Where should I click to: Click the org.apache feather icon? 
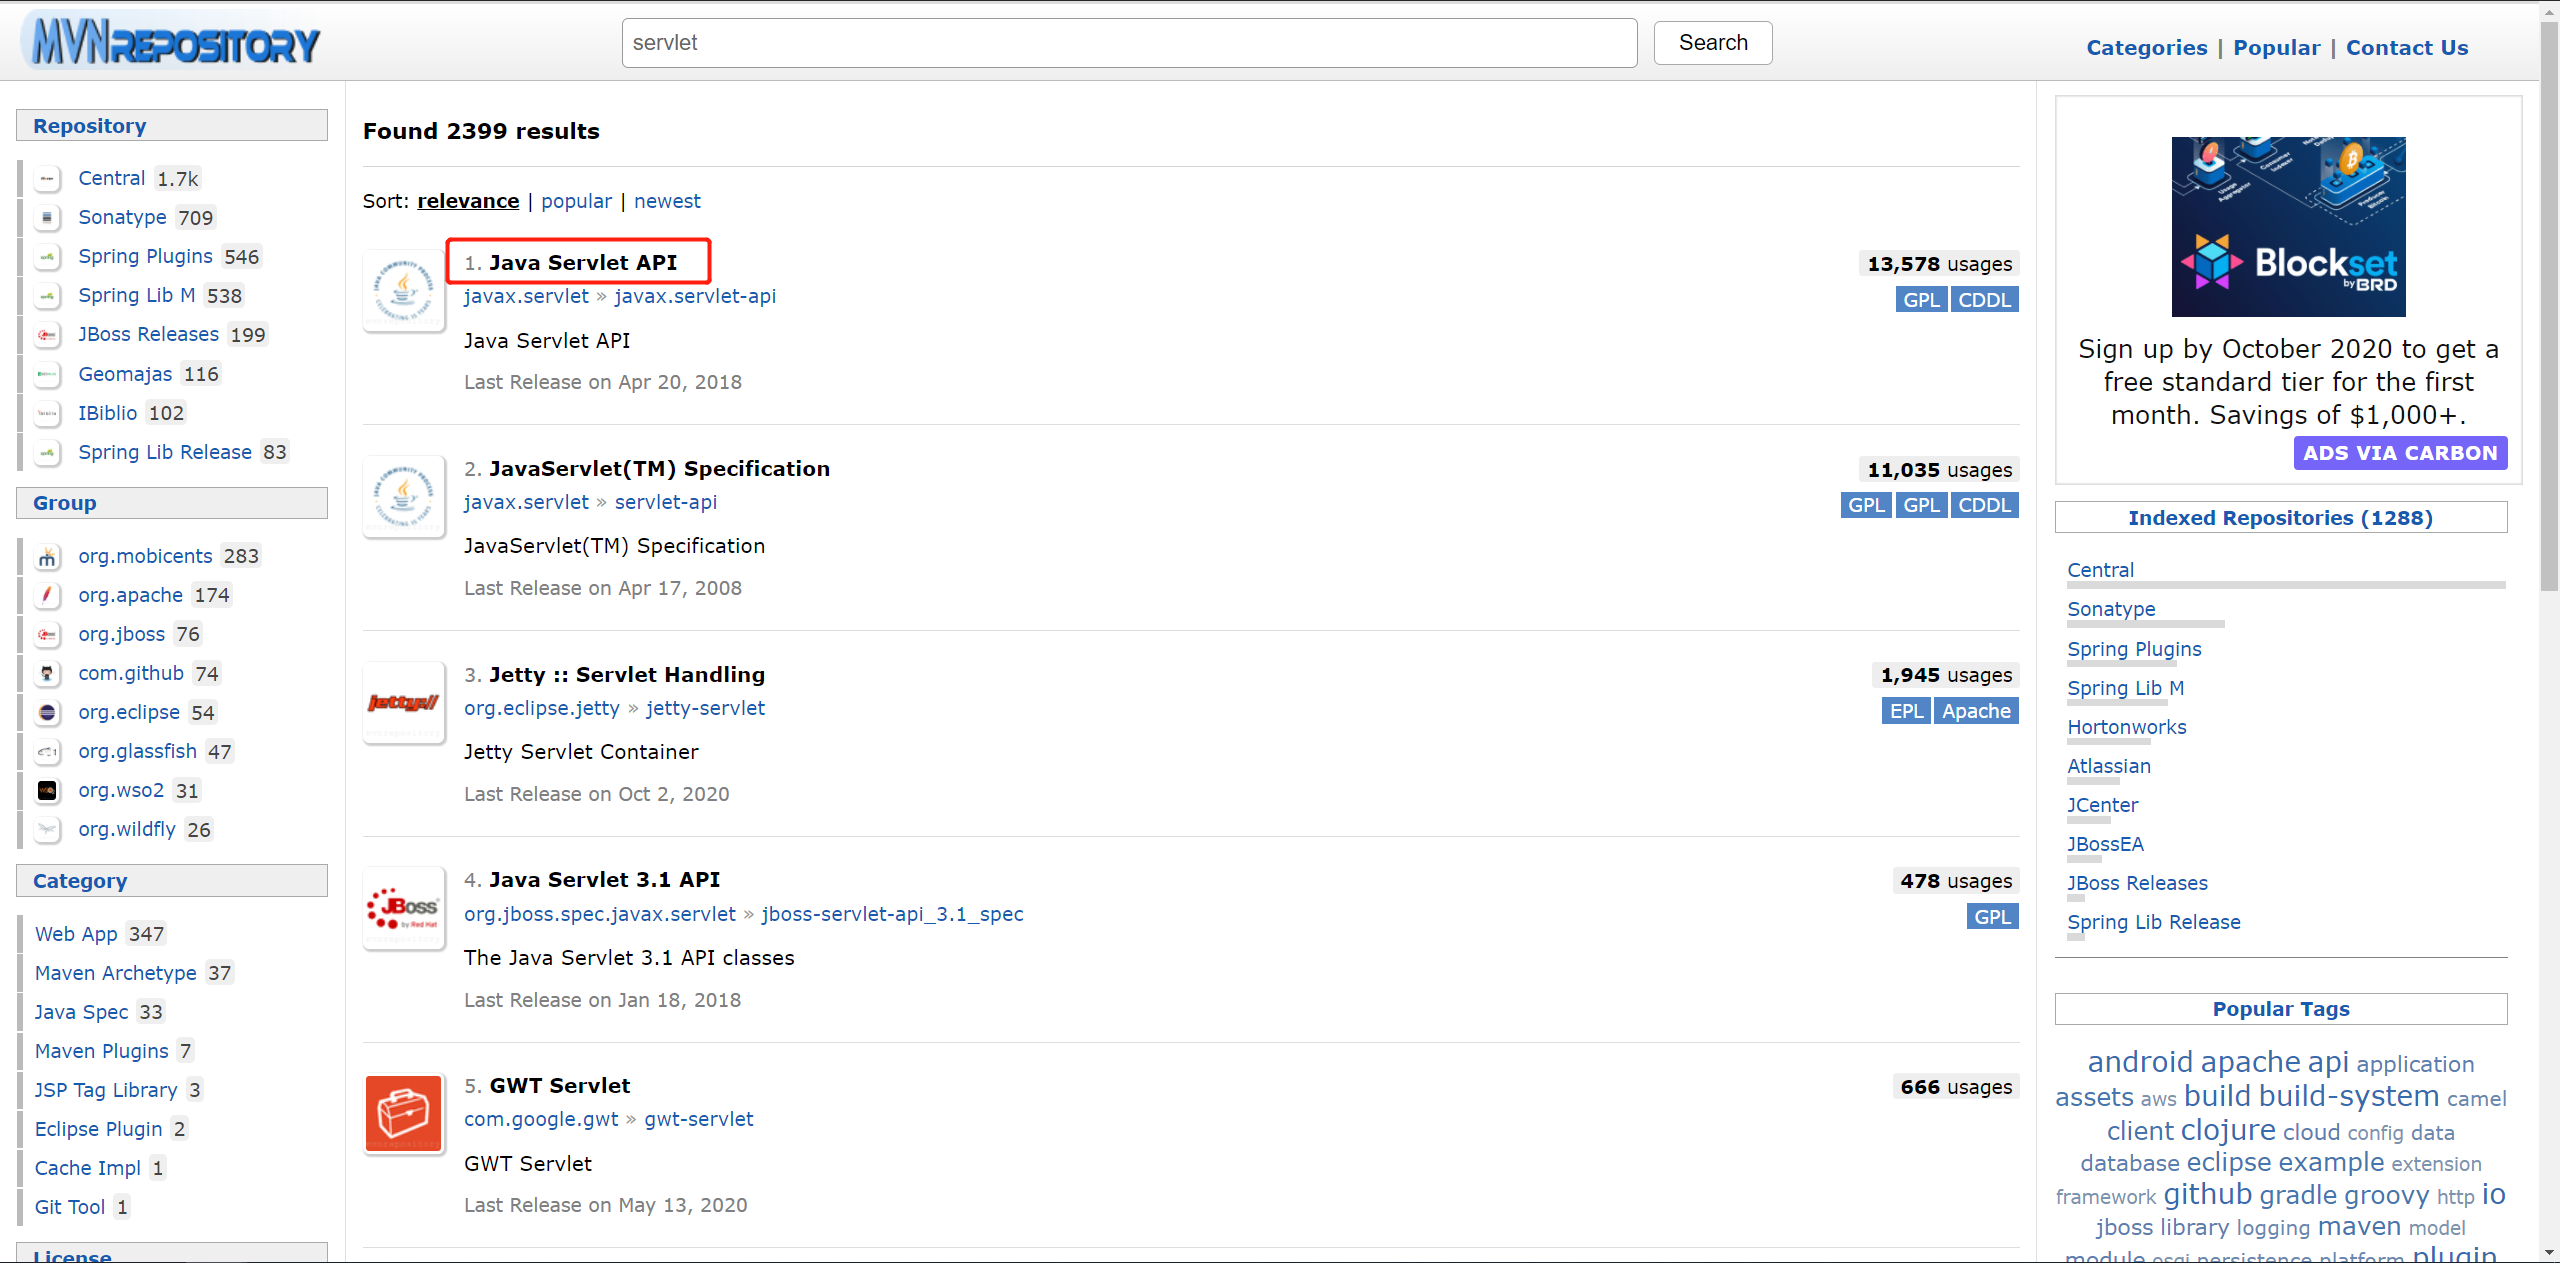[47, 596]
